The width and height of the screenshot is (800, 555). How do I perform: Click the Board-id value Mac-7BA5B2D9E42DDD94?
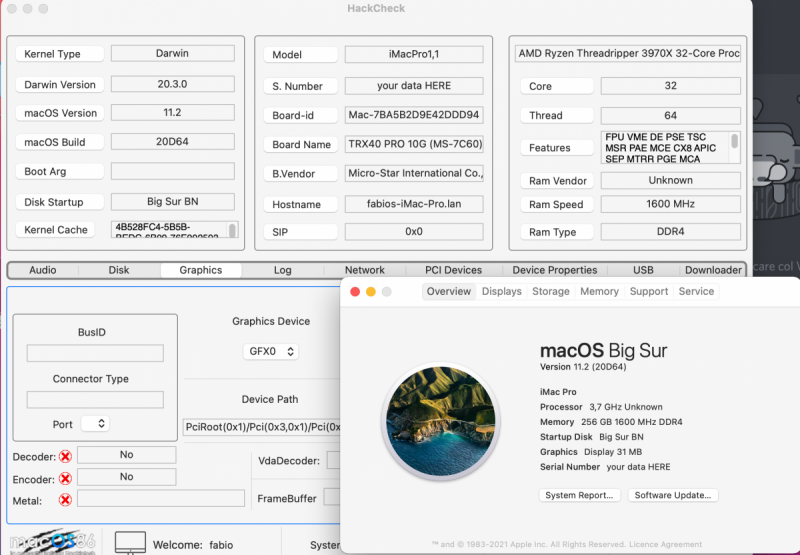click(x=414, y=115)
